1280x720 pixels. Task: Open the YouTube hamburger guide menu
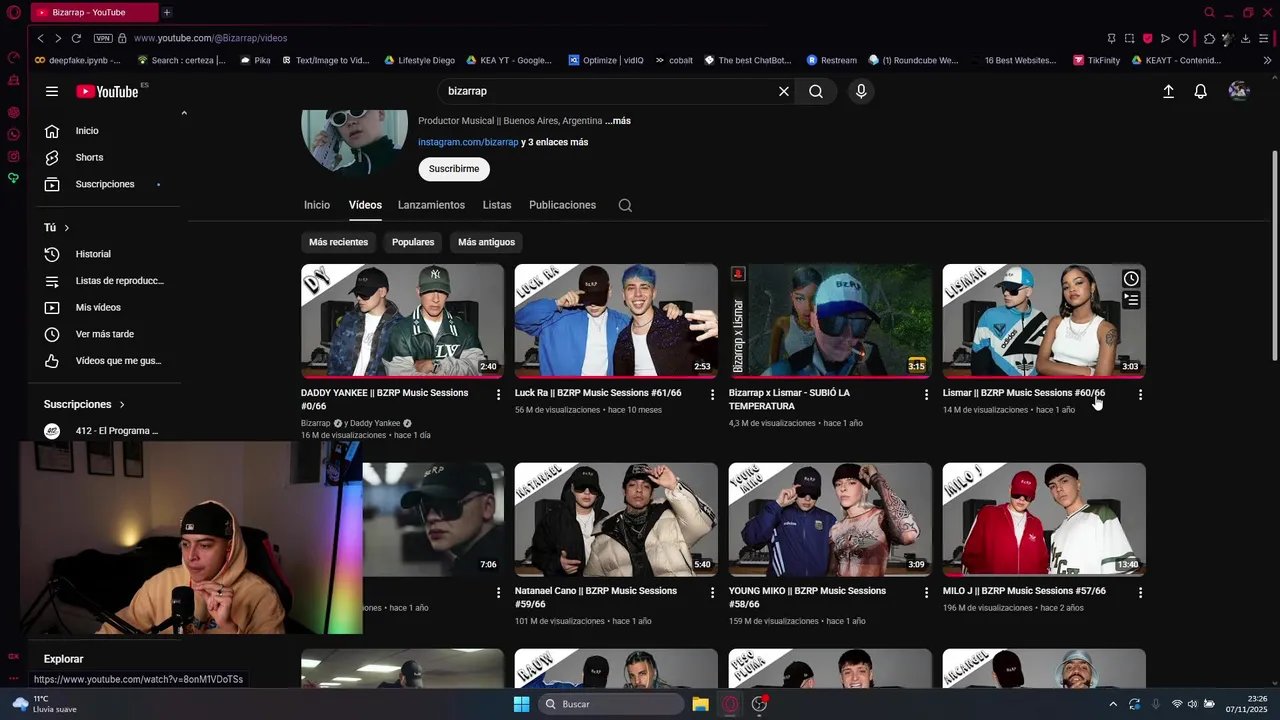[52, 91]
